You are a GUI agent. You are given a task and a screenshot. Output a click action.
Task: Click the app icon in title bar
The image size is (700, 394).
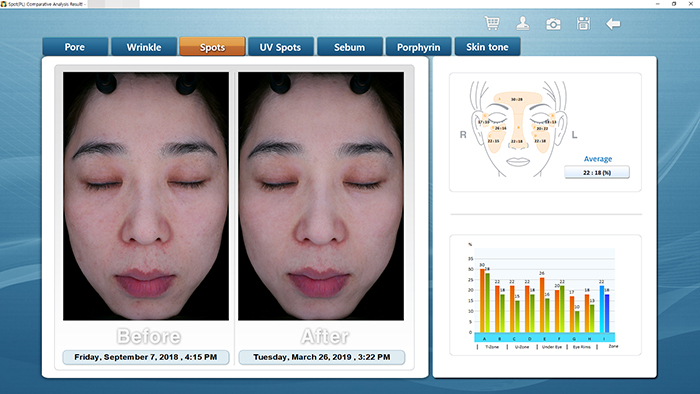point(4,4)
